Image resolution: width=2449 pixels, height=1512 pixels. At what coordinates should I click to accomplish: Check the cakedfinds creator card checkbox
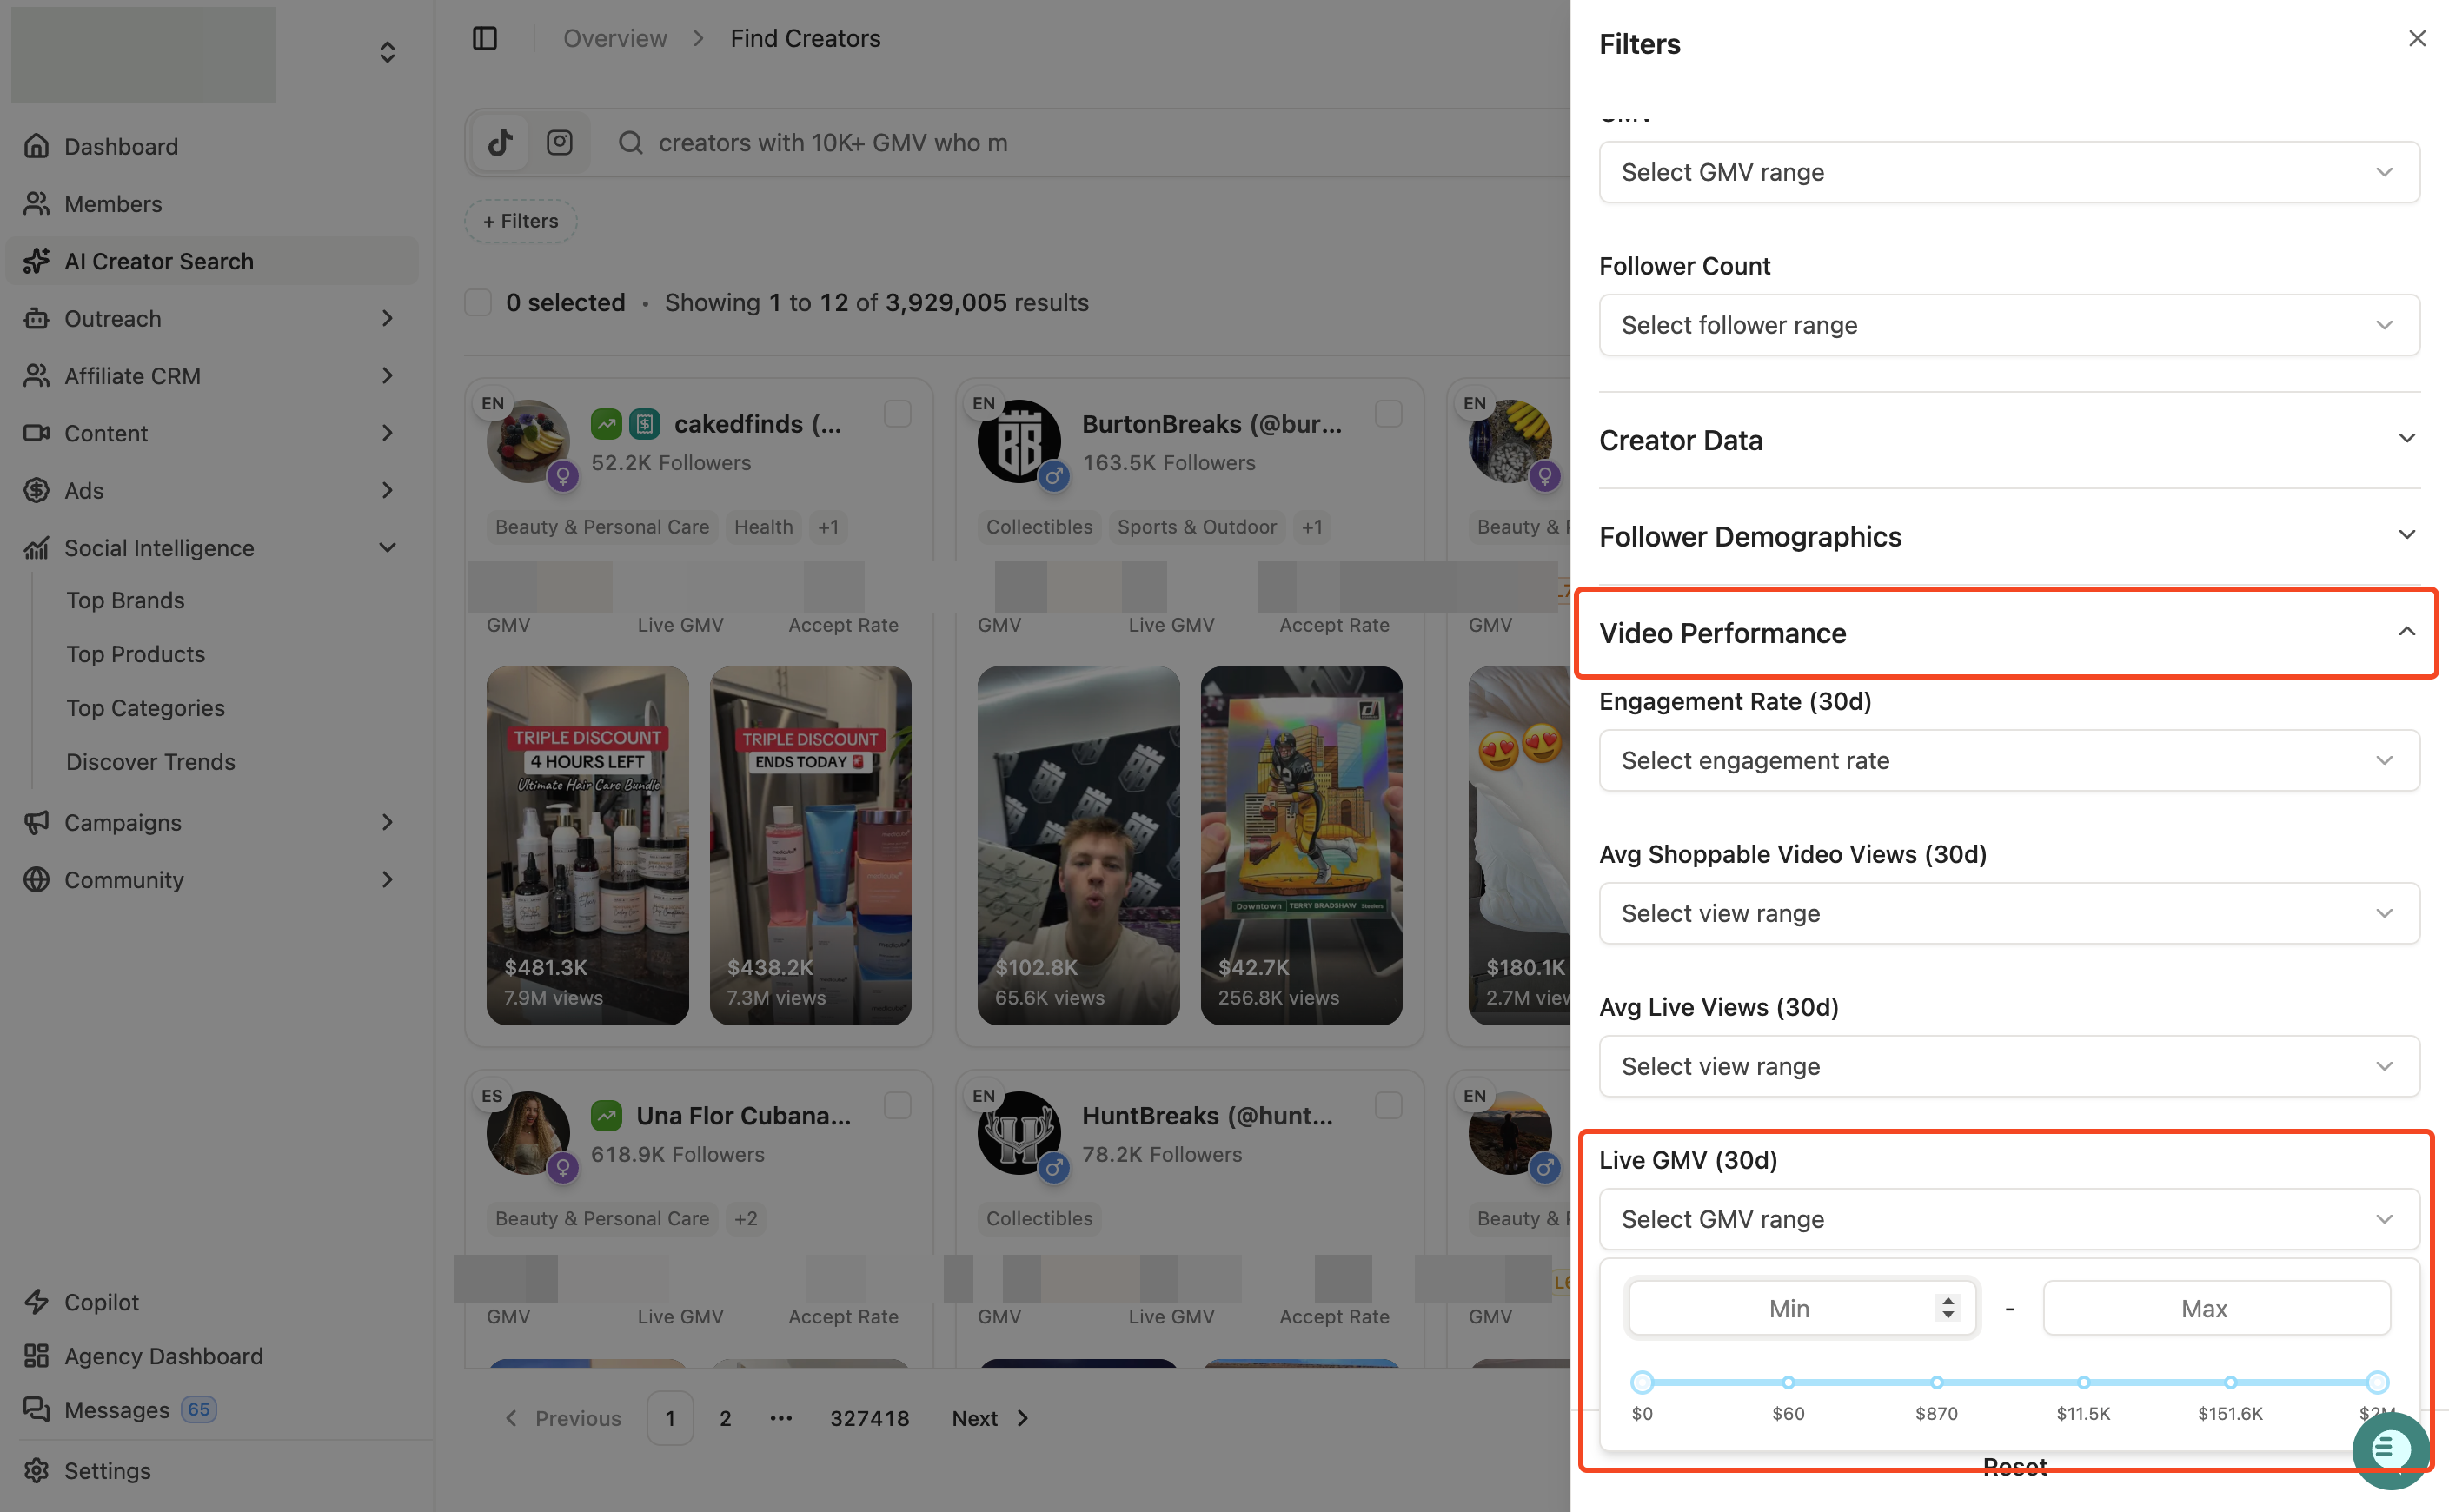pos(897,413)
